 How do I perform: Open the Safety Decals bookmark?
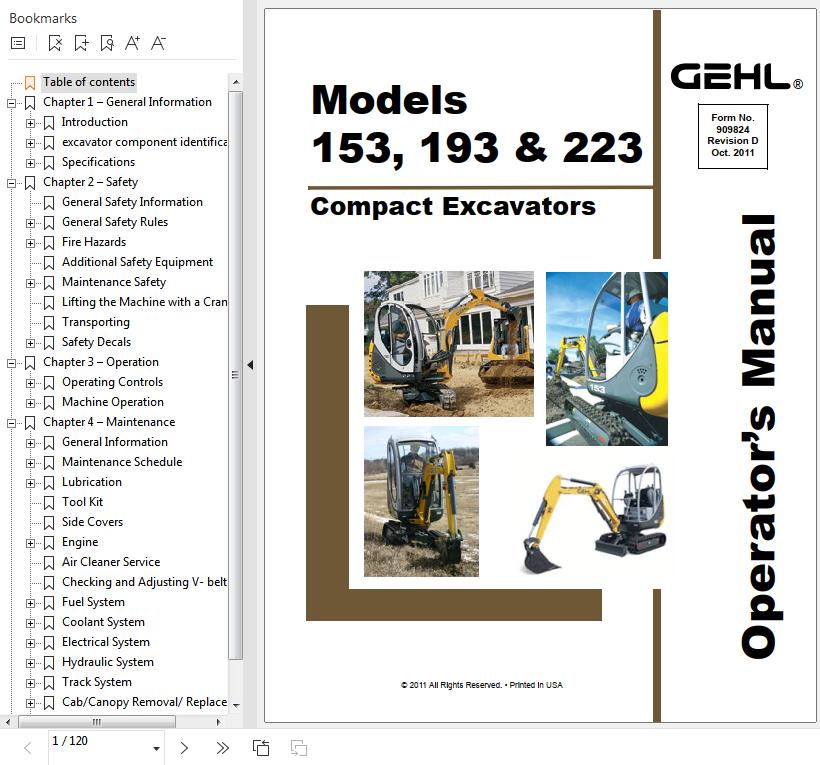pyautogui.click(x=96, y=342)
